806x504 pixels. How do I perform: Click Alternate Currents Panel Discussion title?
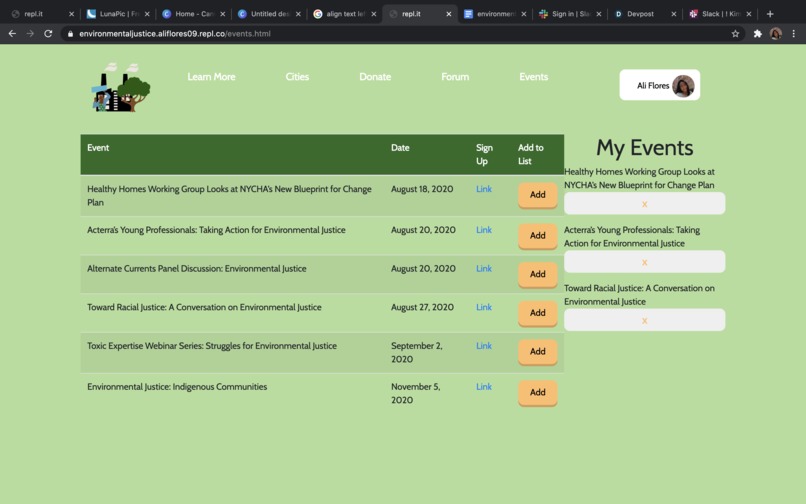point(196,268)
